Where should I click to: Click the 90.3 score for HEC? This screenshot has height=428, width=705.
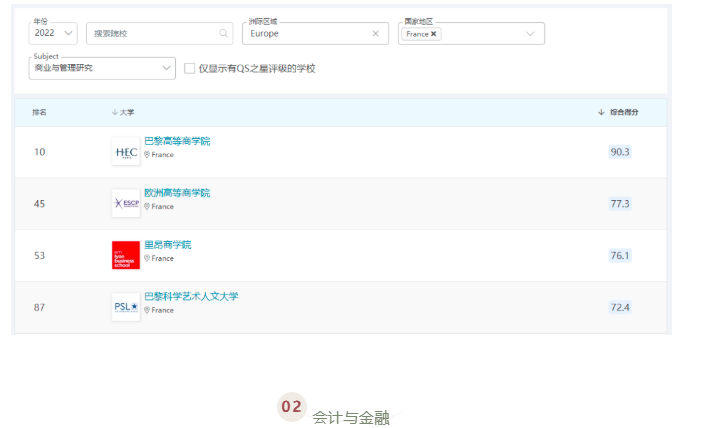pyautogui.click(x=620, y=152)
